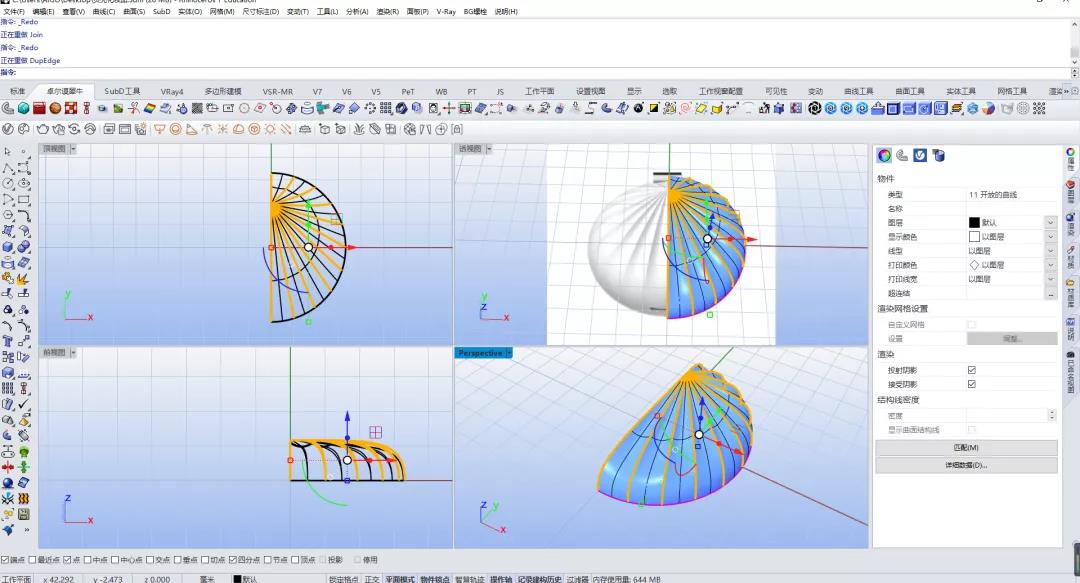The height and width of the screenshot is (583, 1080).
Task: Toggle 正交 ortho mode in status bar
Action: tap(371, 579)
